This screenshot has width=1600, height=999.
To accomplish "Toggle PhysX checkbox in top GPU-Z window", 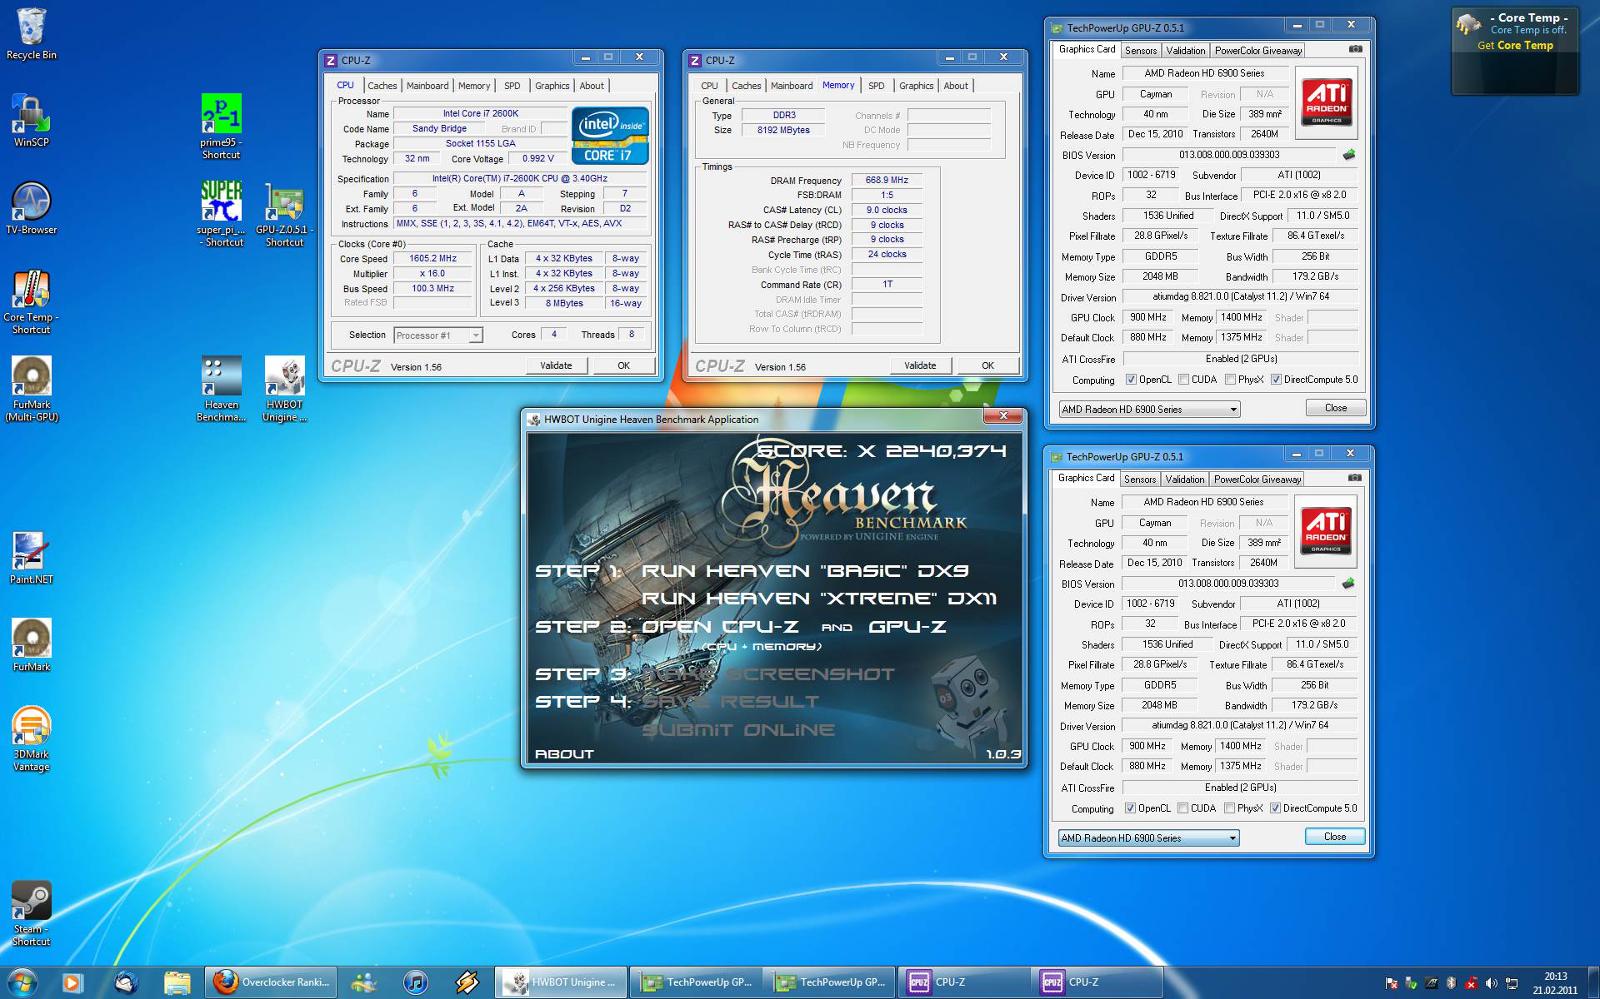I will (x=1230, y=380).
